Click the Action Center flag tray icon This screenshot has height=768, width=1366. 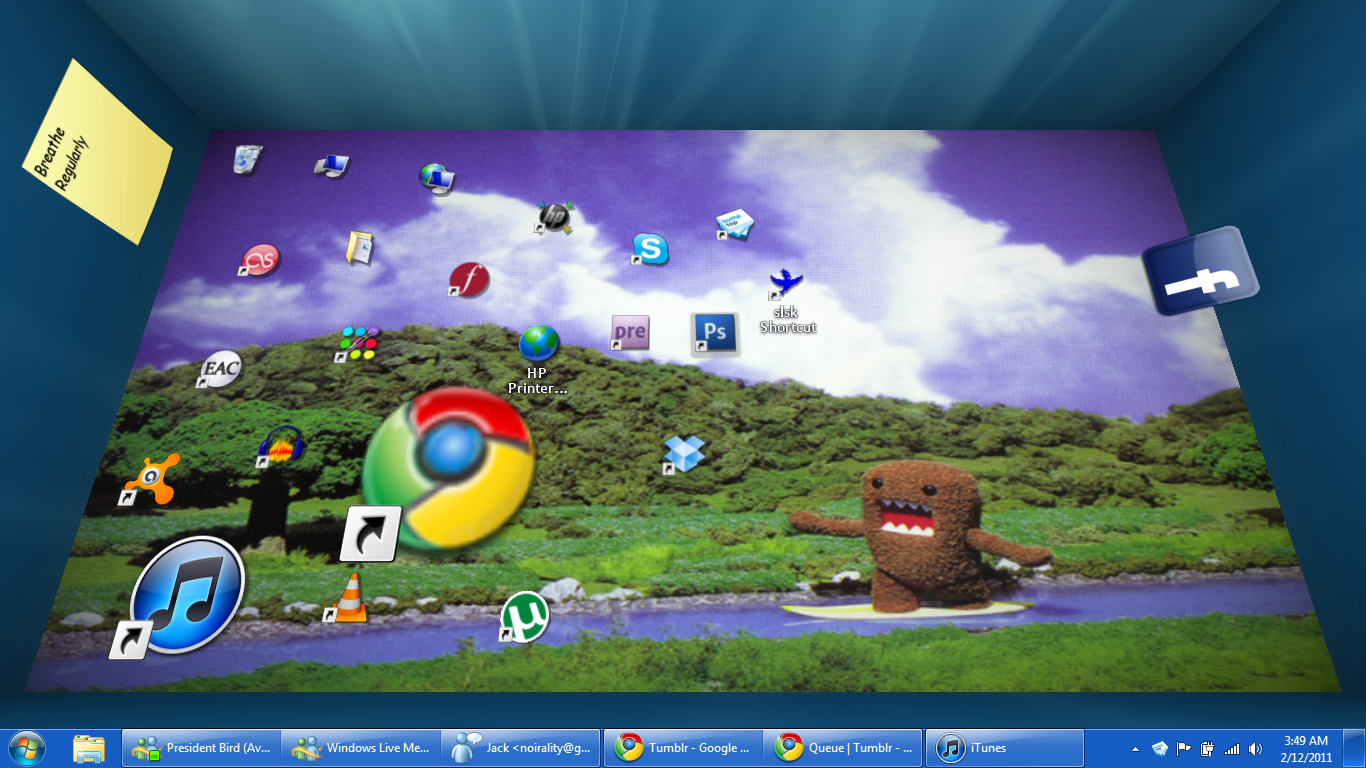click(1183, 748)
